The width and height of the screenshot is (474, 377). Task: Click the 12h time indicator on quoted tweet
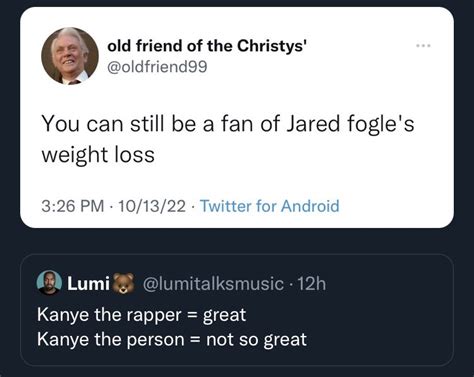point(311,284)
